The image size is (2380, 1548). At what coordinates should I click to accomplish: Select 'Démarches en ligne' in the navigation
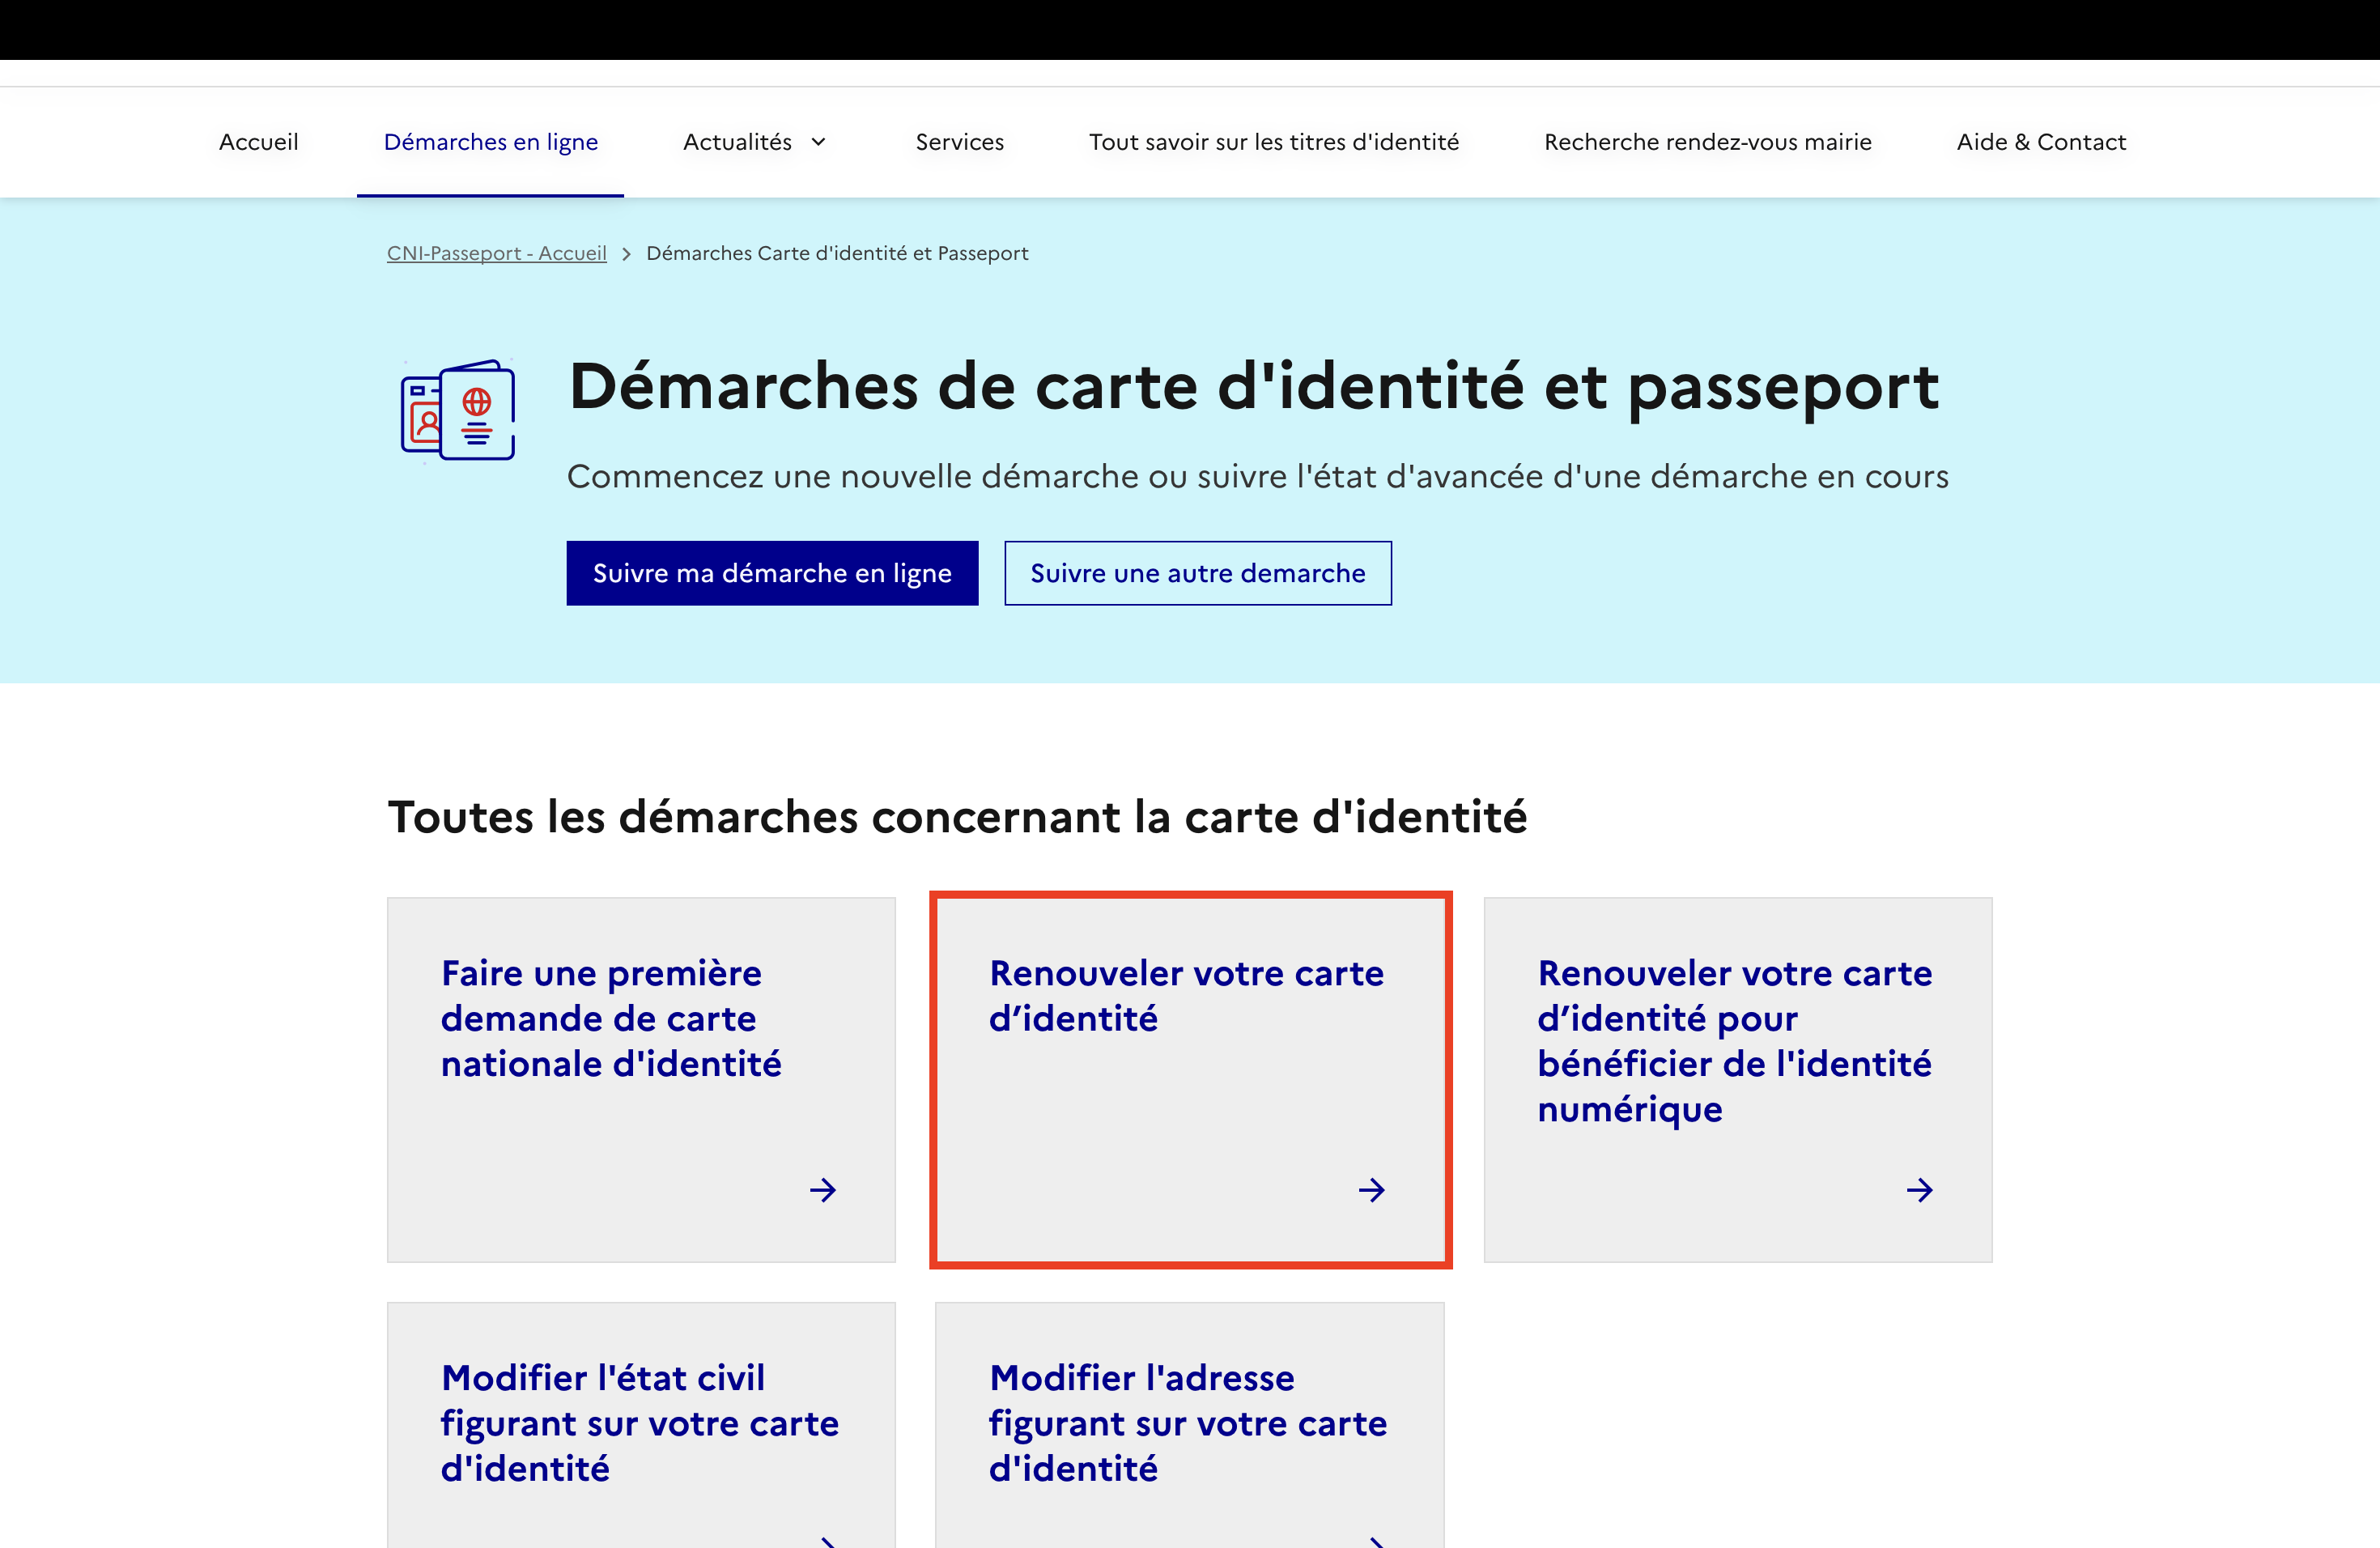(x=490, y=142)
